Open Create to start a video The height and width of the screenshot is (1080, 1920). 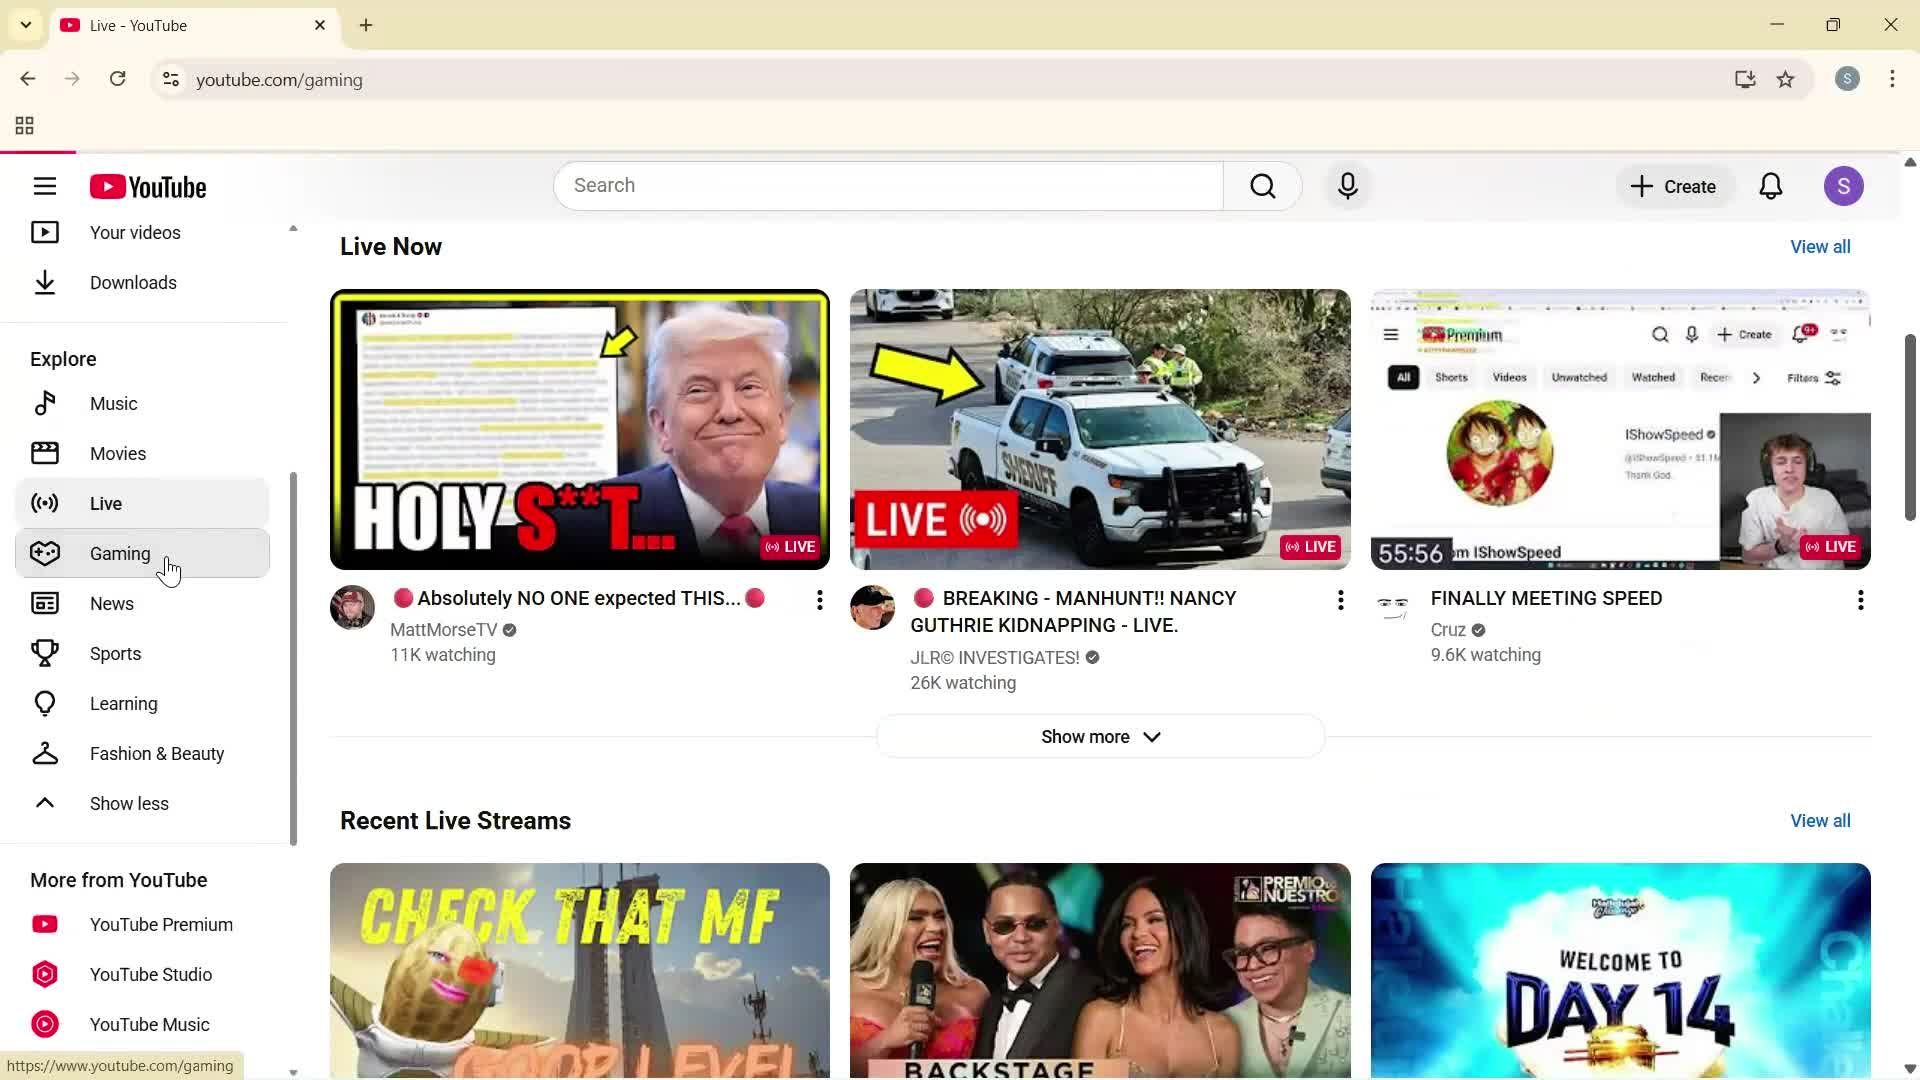click(x=1673, y=186)
